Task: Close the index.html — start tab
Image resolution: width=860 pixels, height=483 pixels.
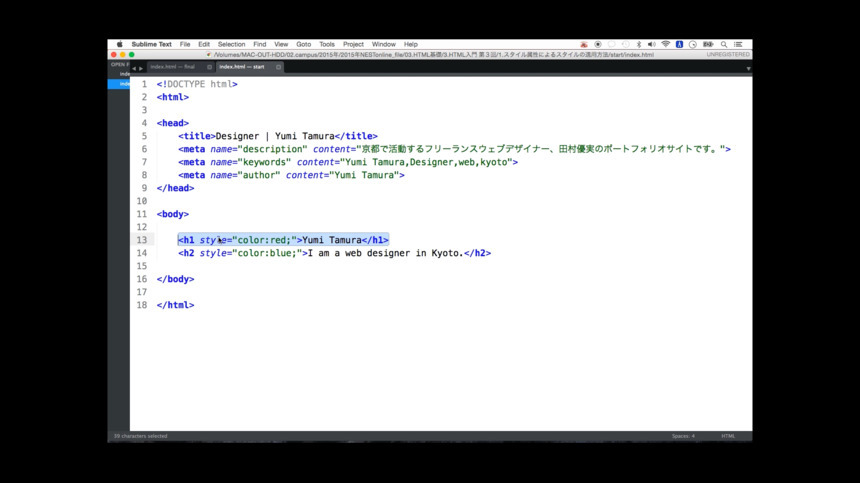Action: pos(279,67)
